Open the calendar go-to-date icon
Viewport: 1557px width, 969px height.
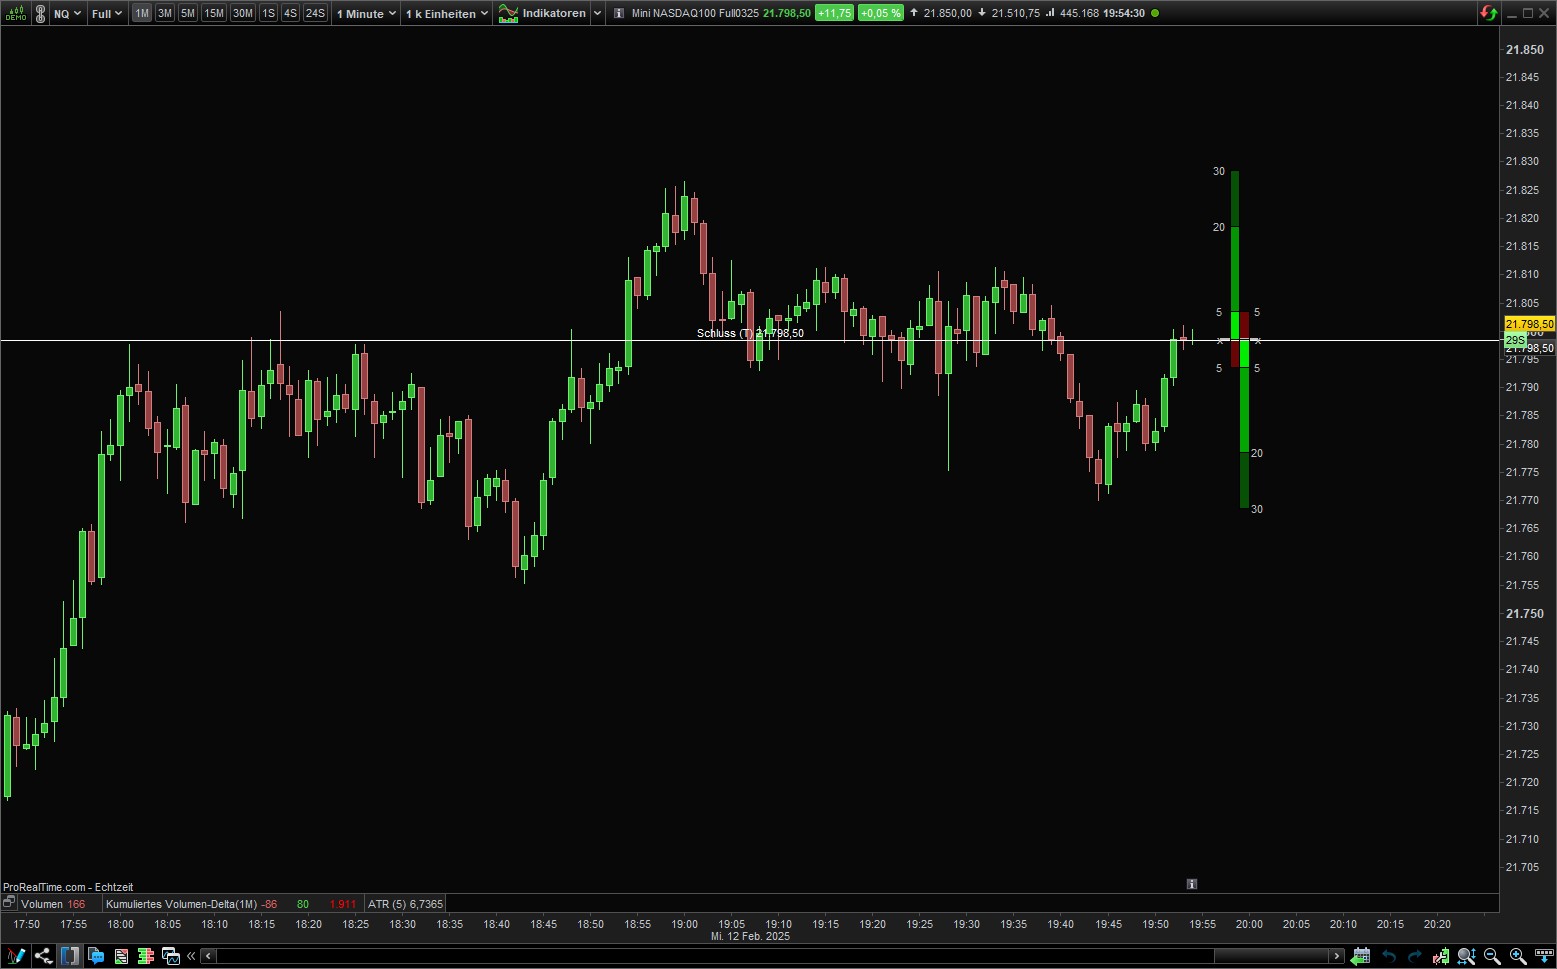[x=1361, y=956]
